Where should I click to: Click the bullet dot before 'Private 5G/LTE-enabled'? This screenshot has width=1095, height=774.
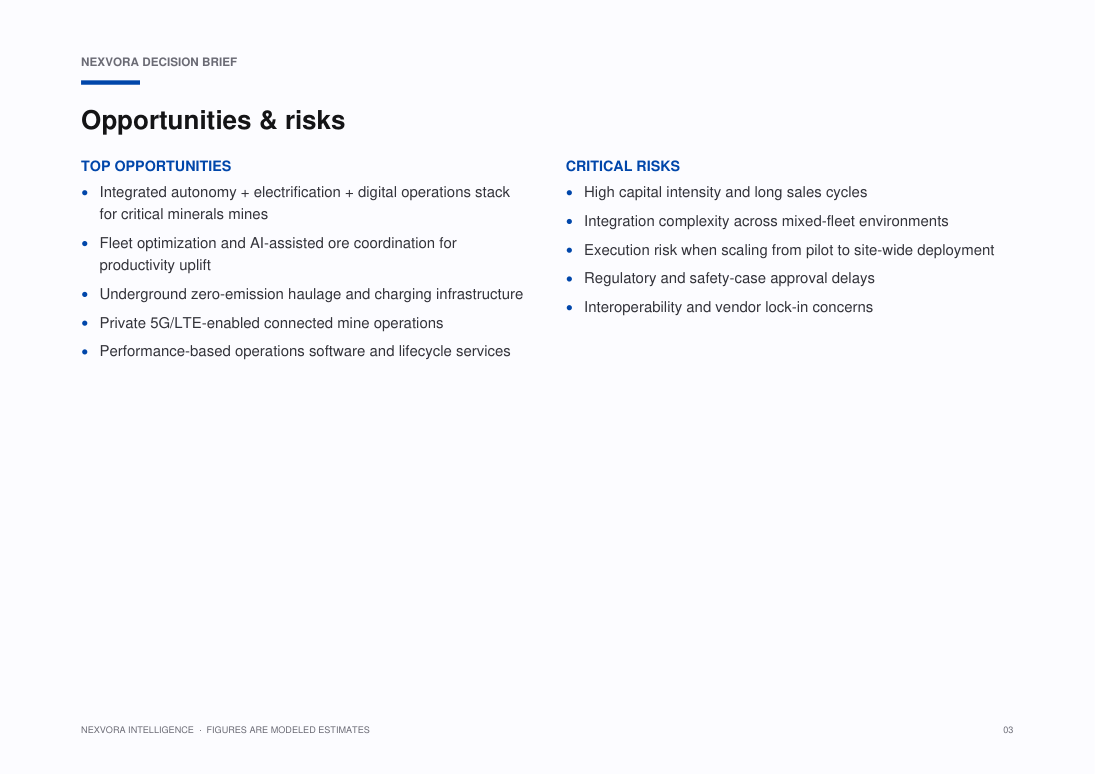pos(84,323)
